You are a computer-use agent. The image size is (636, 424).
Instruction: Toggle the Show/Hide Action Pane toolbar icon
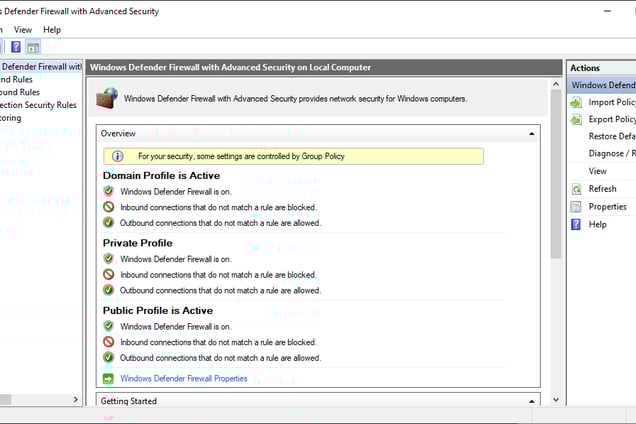pyautogui.click(x=33, y=47)
